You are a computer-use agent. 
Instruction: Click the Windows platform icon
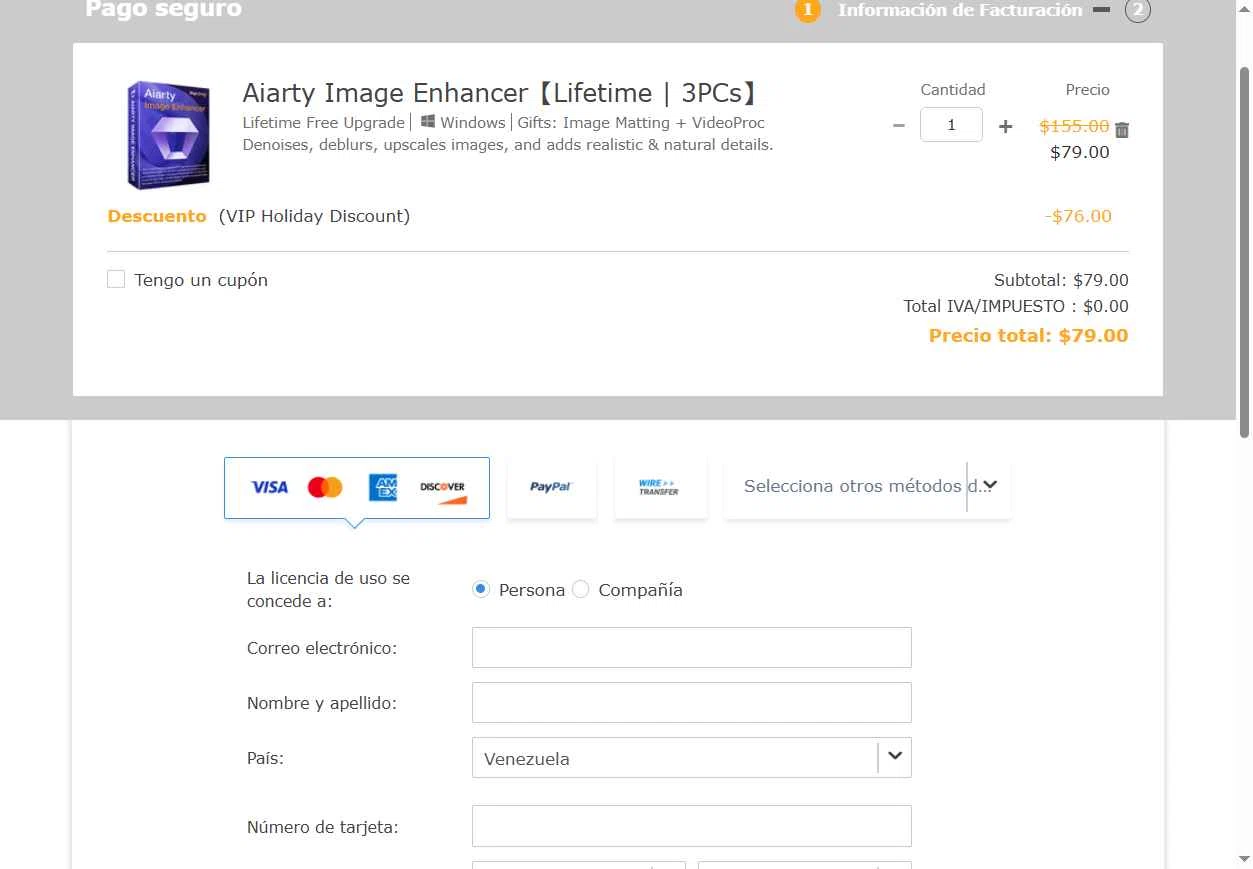[427, 122]
